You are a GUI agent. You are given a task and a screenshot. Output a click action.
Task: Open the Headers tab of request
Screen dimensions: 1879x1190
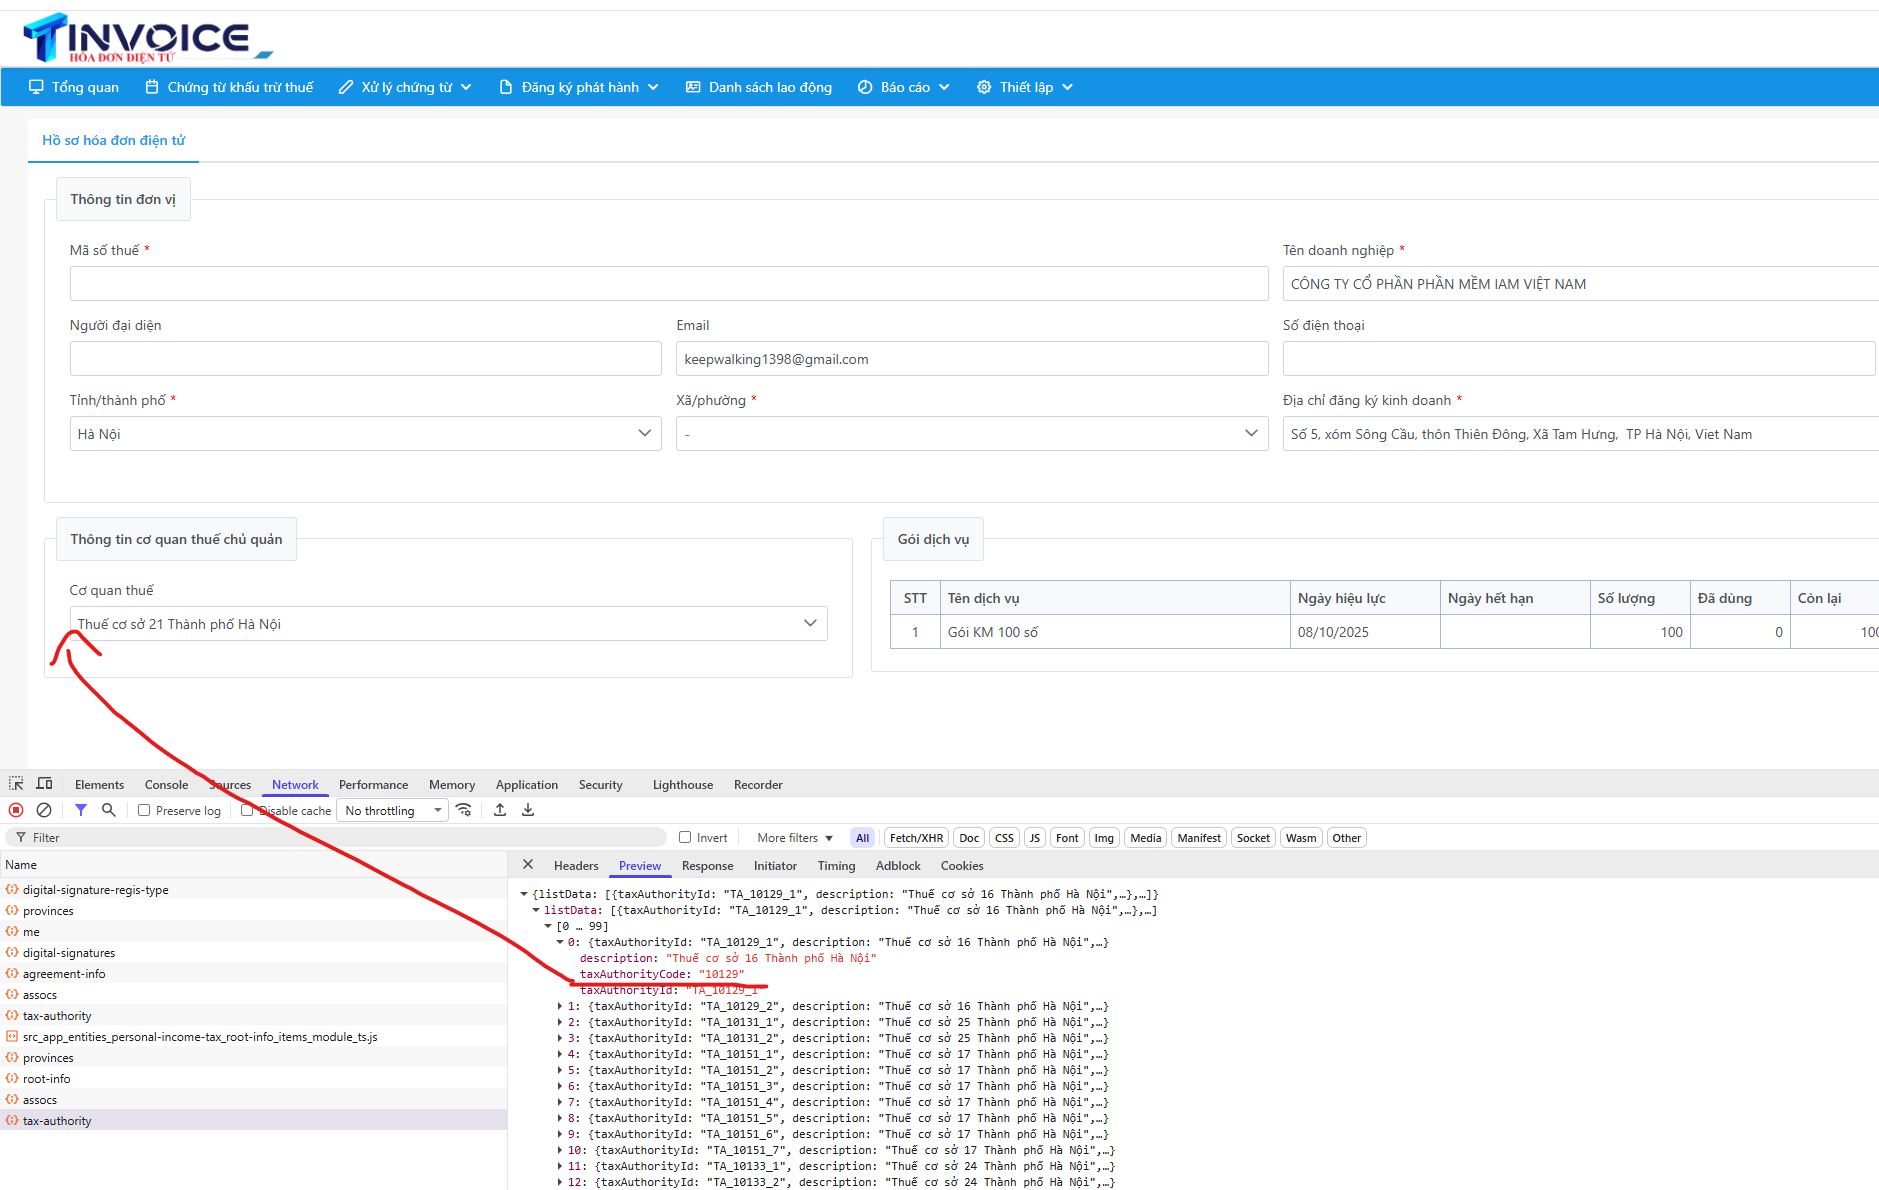click(x=576, y=866)
